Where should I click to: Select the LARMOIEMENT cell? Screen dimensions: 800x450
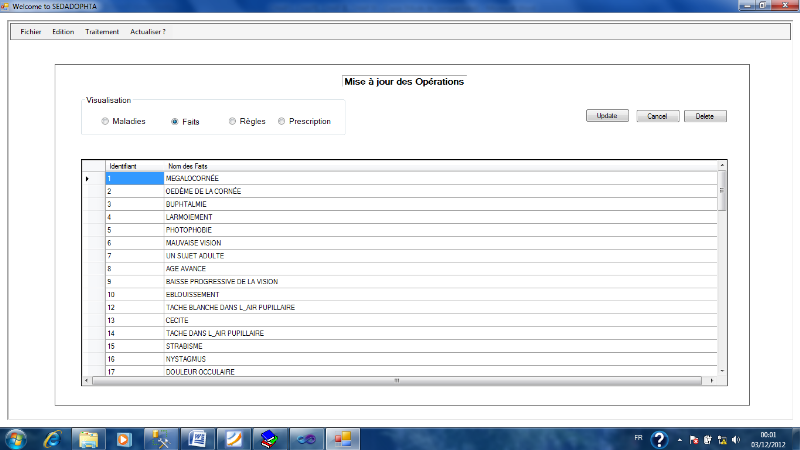(441, 217)
